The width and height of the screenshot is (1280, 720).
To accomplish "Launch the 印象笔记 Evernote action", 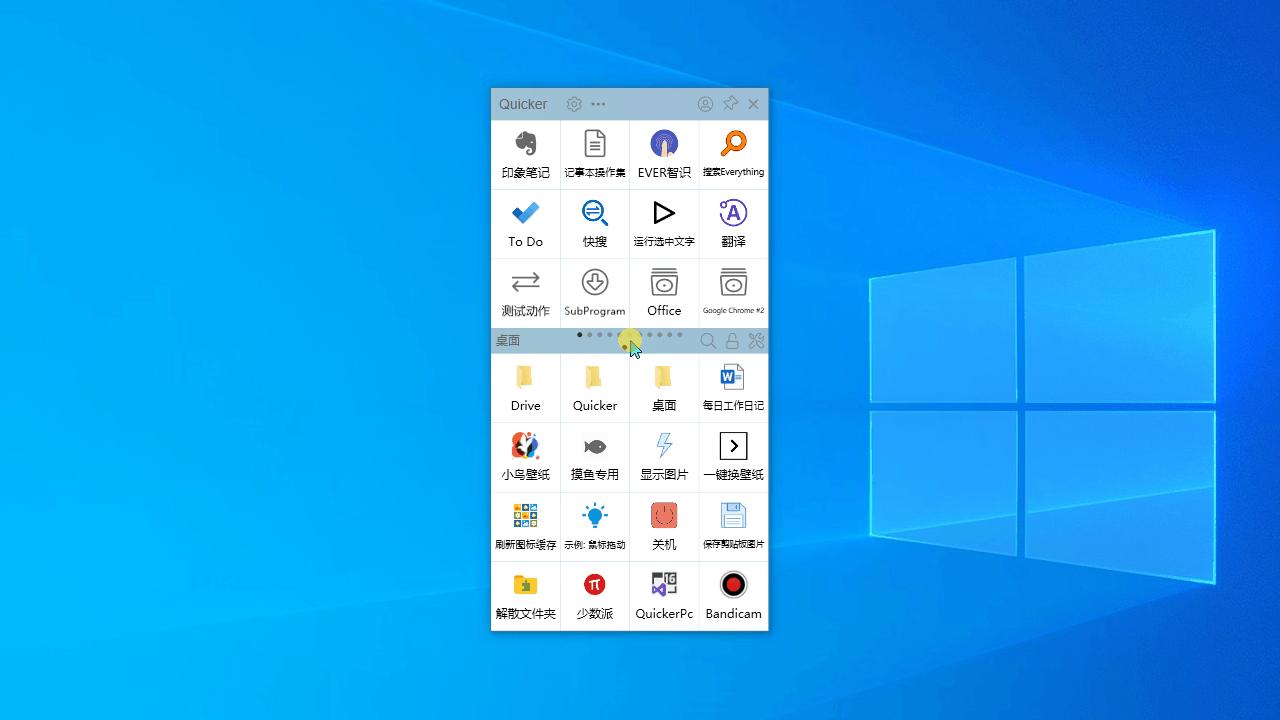I will [525, 153].
